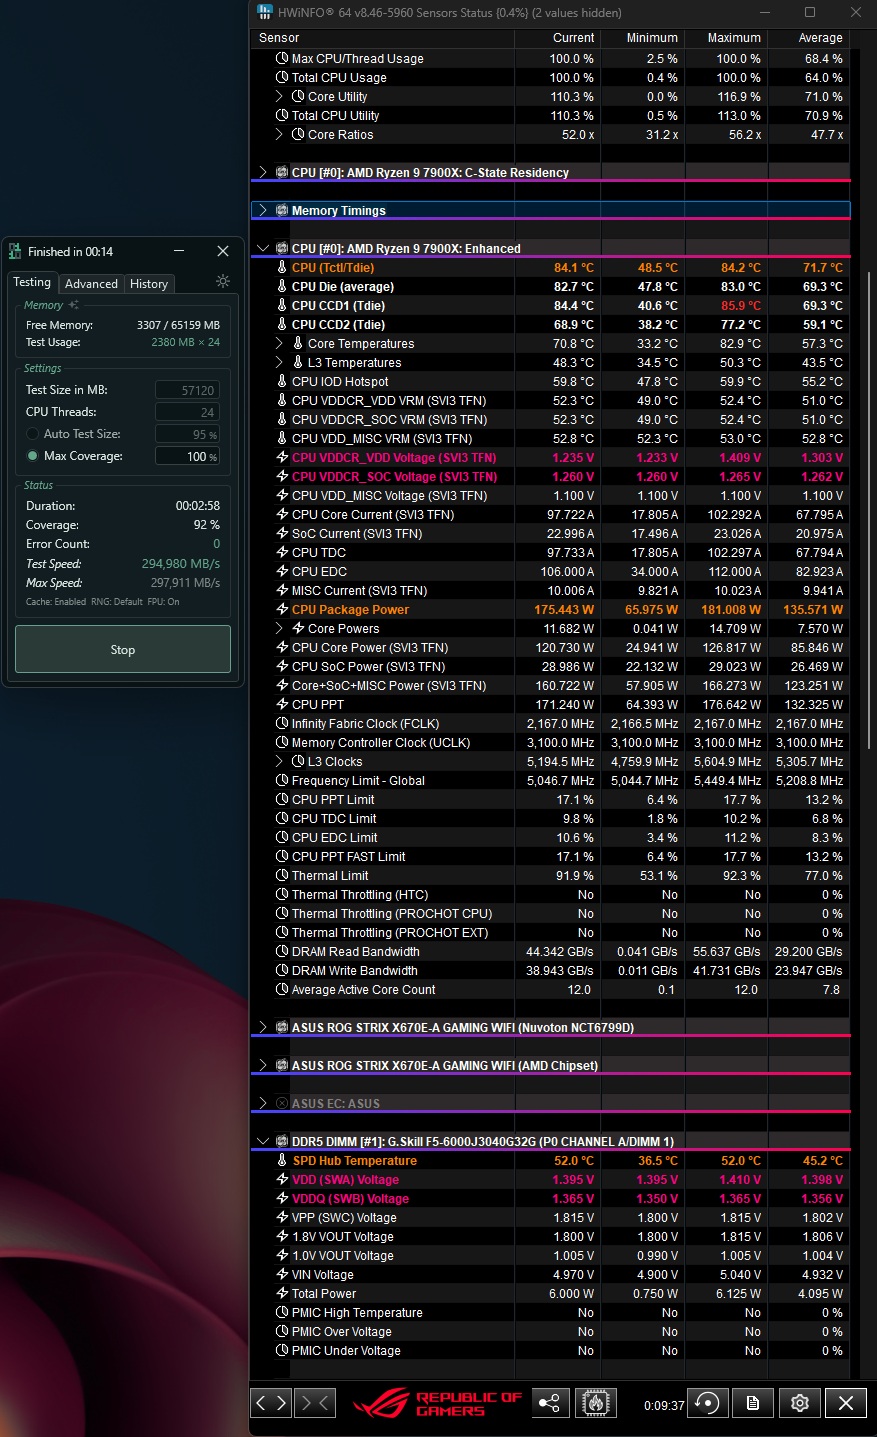This screenshot has width=877, height=1437.
Task: Stop the memory test
Action: coord(123,650)
